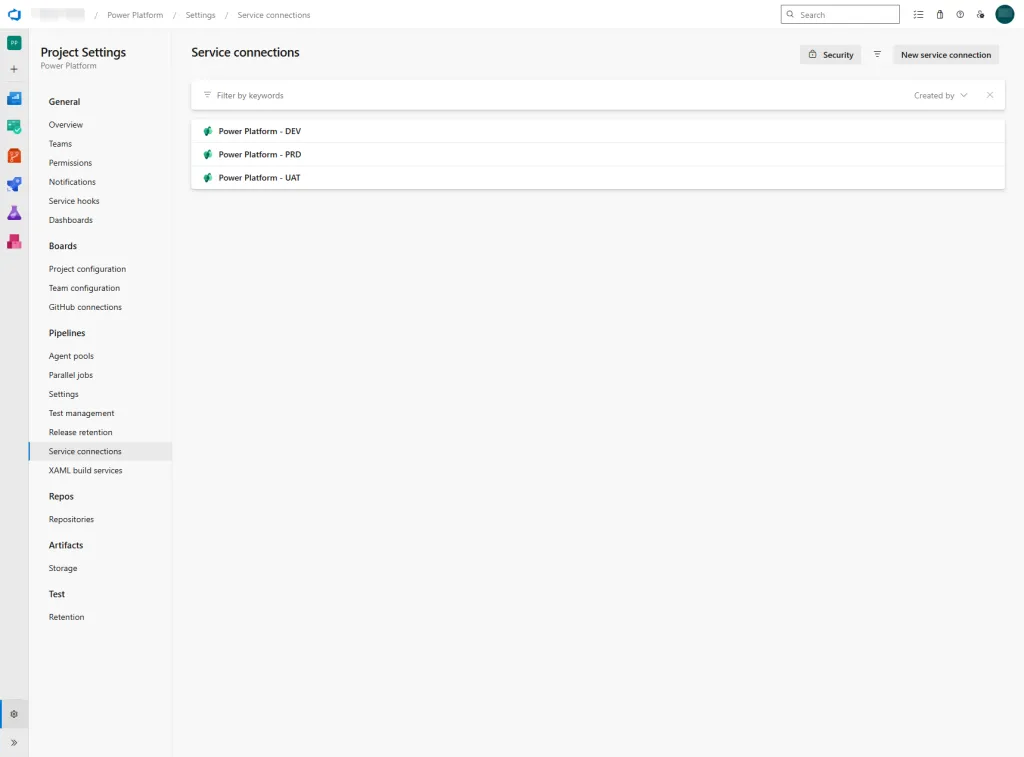Open Power Platform - PRD connection

259,155
